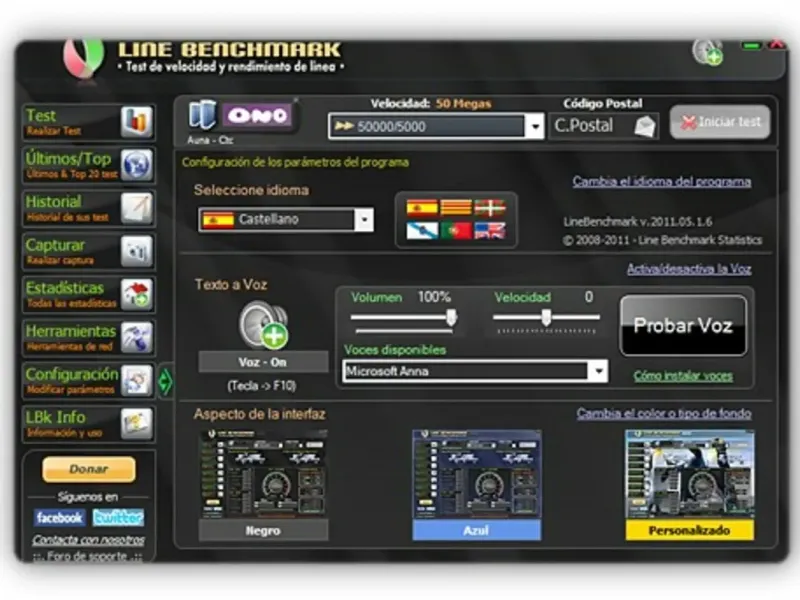Adjust the Volumen slider handle
The width and height of the screenshot is (800, 600).
(451, 317)
